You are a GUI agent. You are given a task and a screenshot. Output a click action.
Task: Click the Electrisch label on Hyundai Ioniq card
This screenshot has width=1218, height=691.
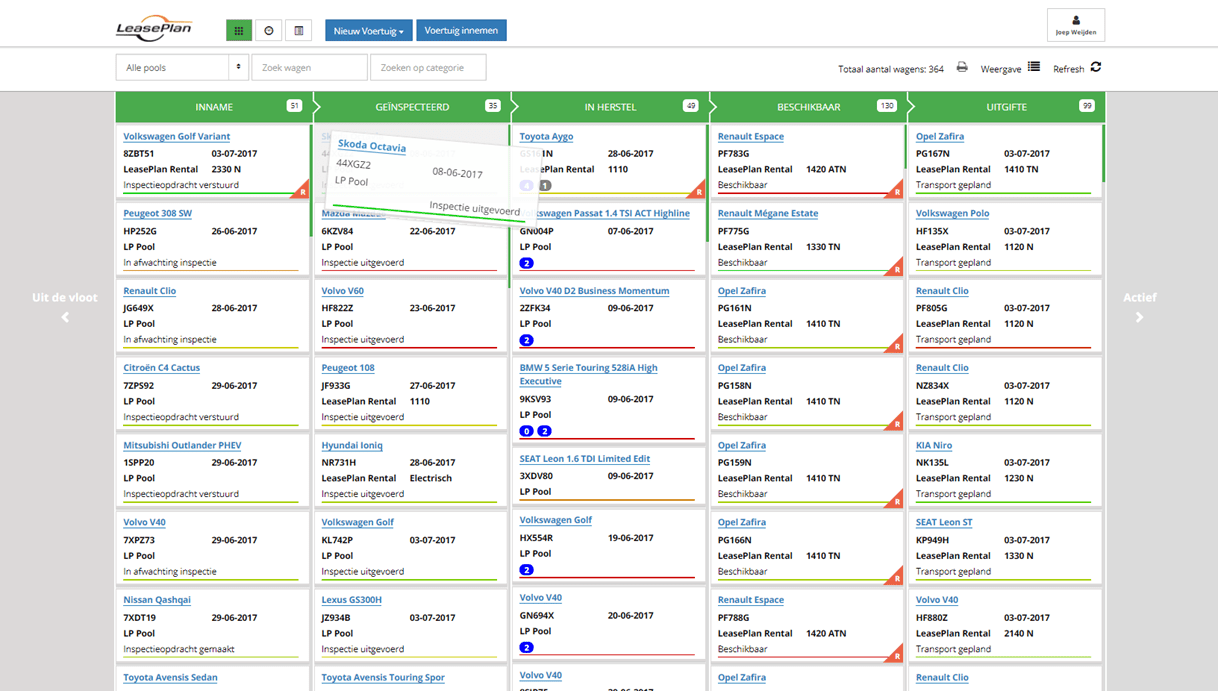(x=431, y=478)
